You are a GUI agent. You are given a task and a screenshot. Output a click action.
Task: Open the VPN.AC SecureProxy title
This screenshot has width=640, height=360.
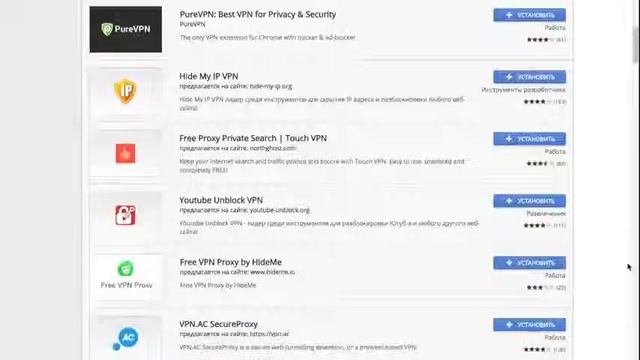(x=218, y=324)
